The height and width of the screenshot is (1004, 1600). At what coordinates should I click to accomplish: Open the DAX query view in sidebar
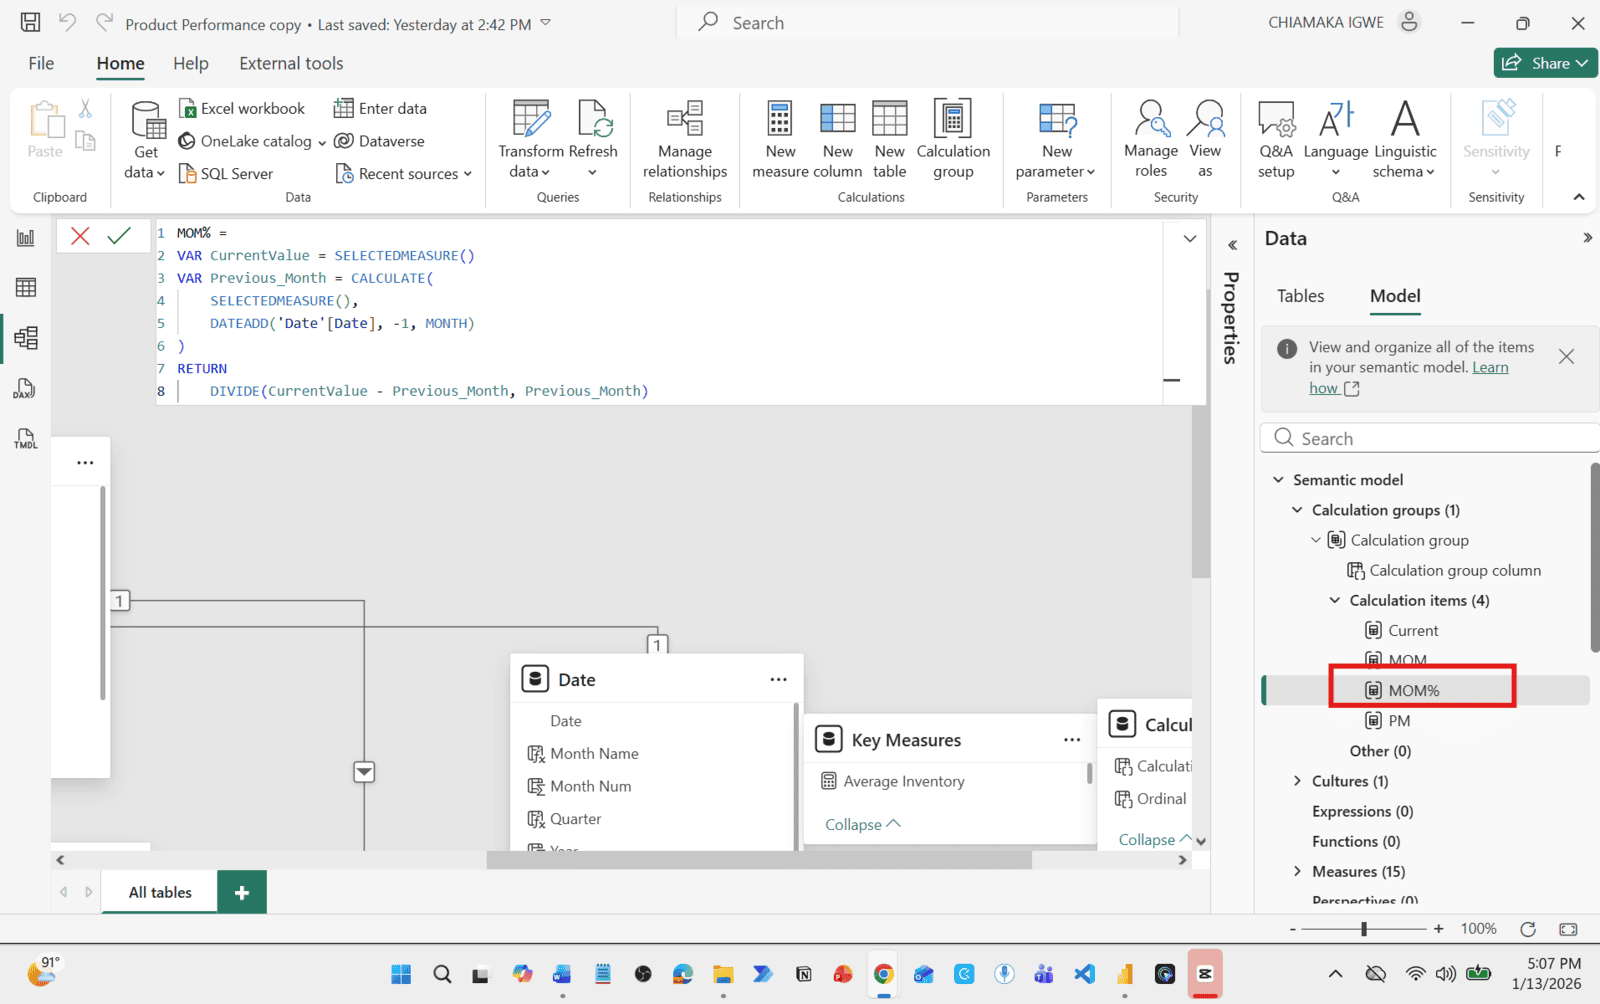point(25,389)
